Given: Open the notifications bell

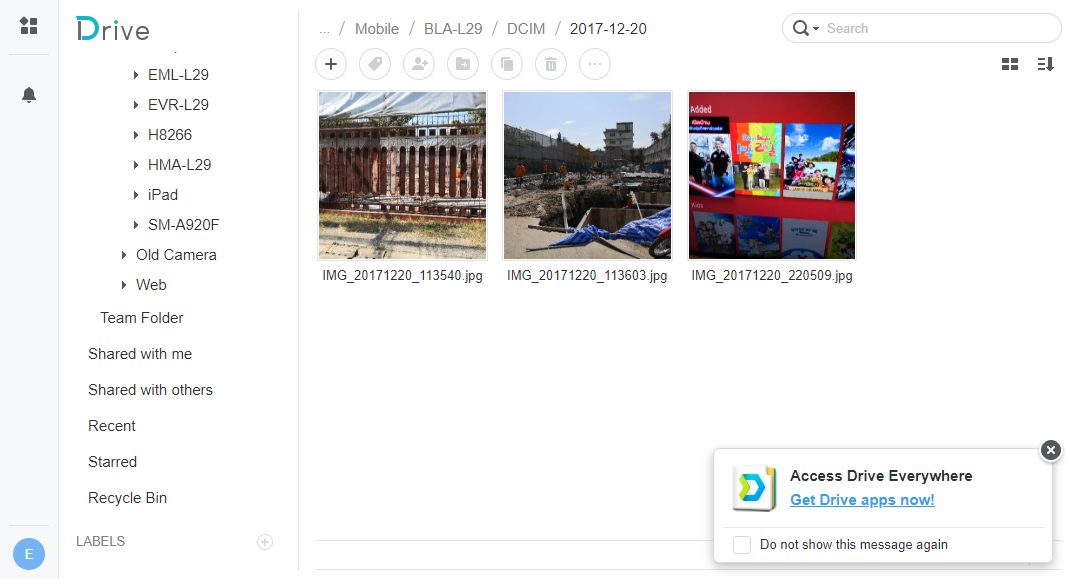Looking at the screenshot, I should coord(29,95).
